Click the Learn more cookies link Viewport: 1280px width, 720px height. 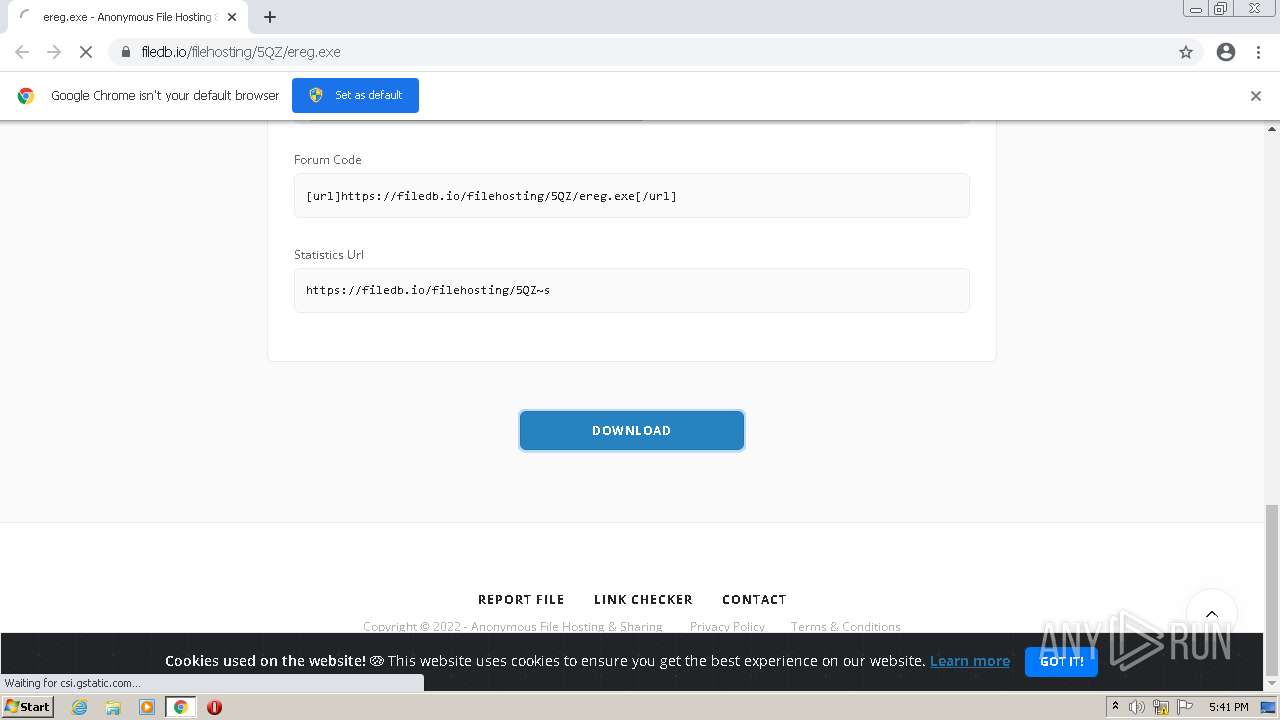(970, 661)
